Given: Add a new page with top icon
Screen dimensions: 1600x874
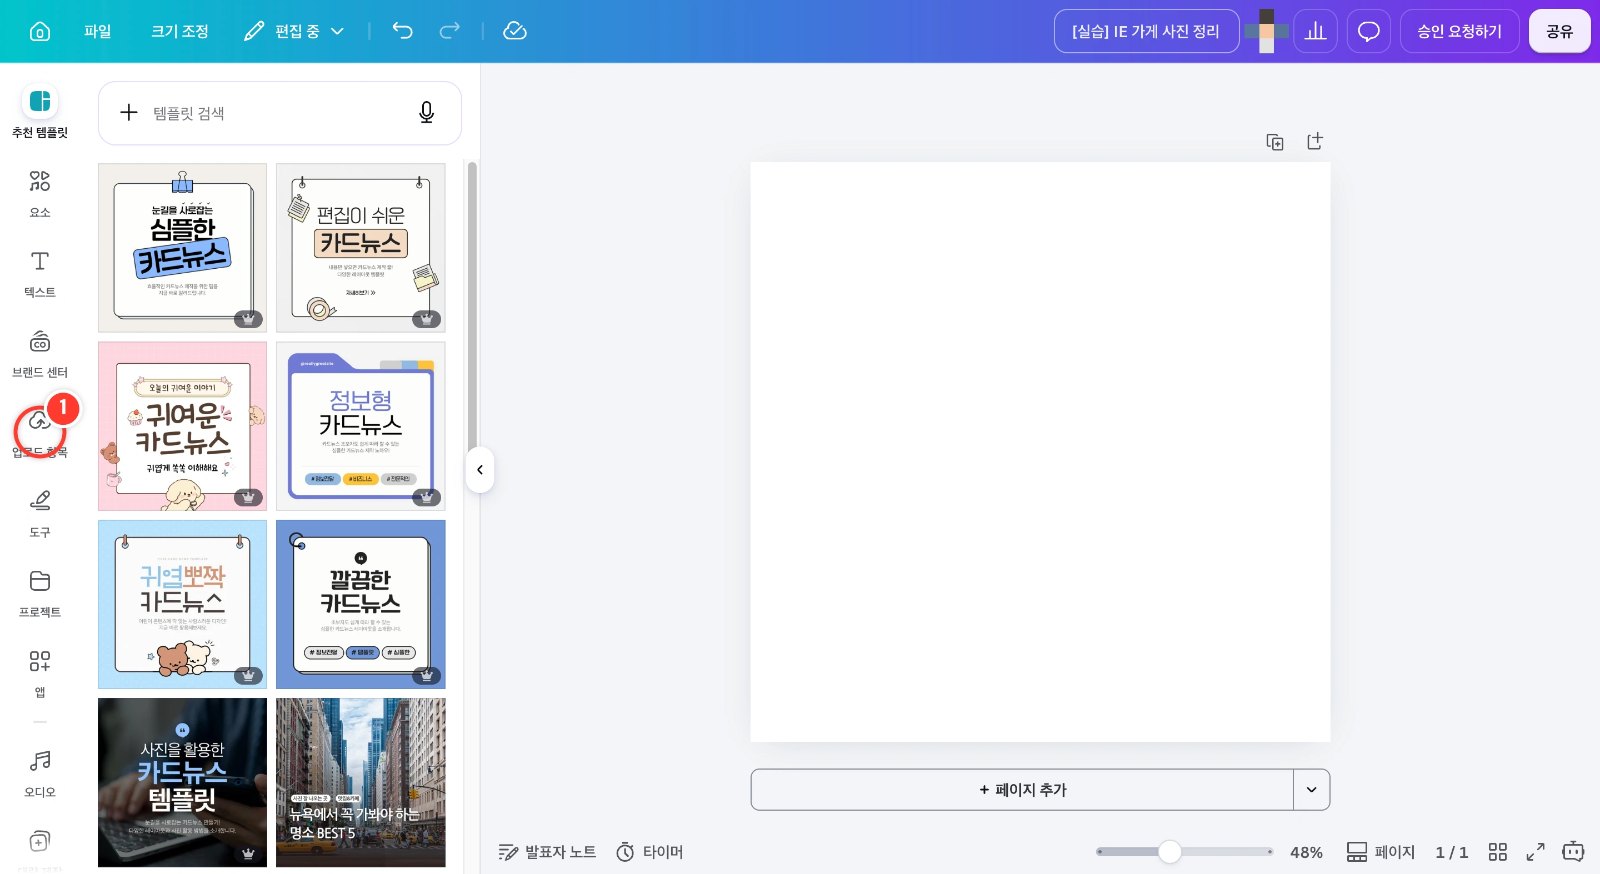Looking at the screenshot, I should coord(1315,141).
